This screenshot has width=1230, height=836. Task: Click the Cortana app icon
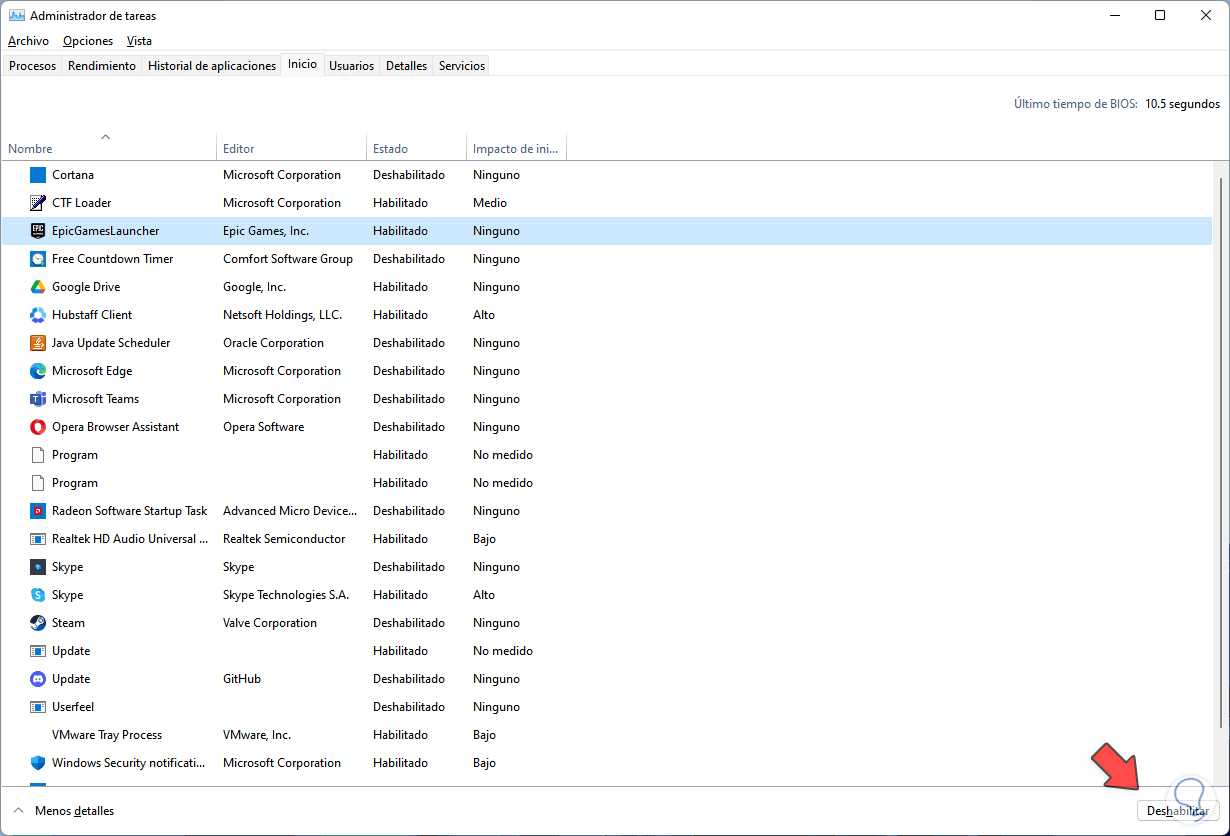[x=38, y=175]
